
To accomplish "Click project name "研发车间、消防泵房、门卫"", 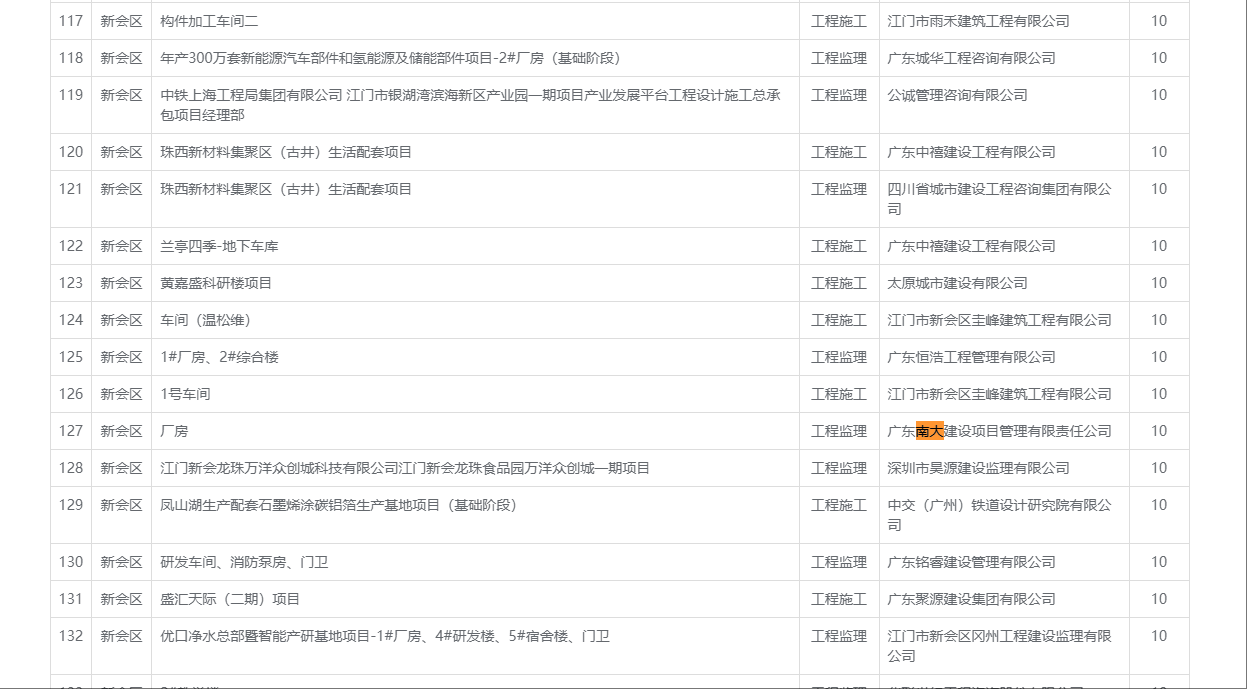I will click(244, 562).
